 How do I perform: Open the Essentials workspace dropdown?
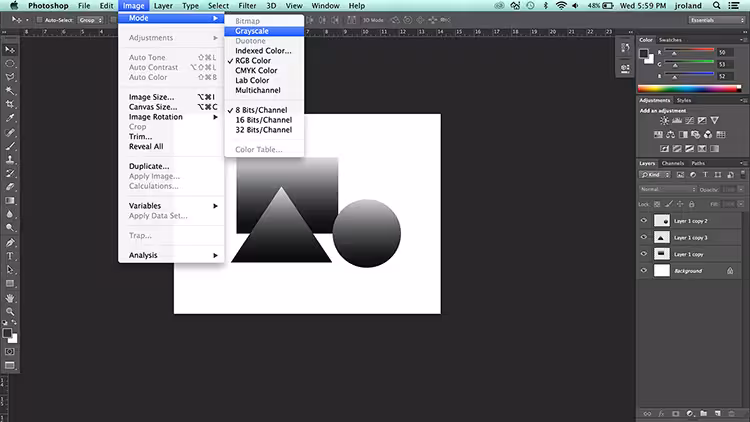(x=717, y=20)
